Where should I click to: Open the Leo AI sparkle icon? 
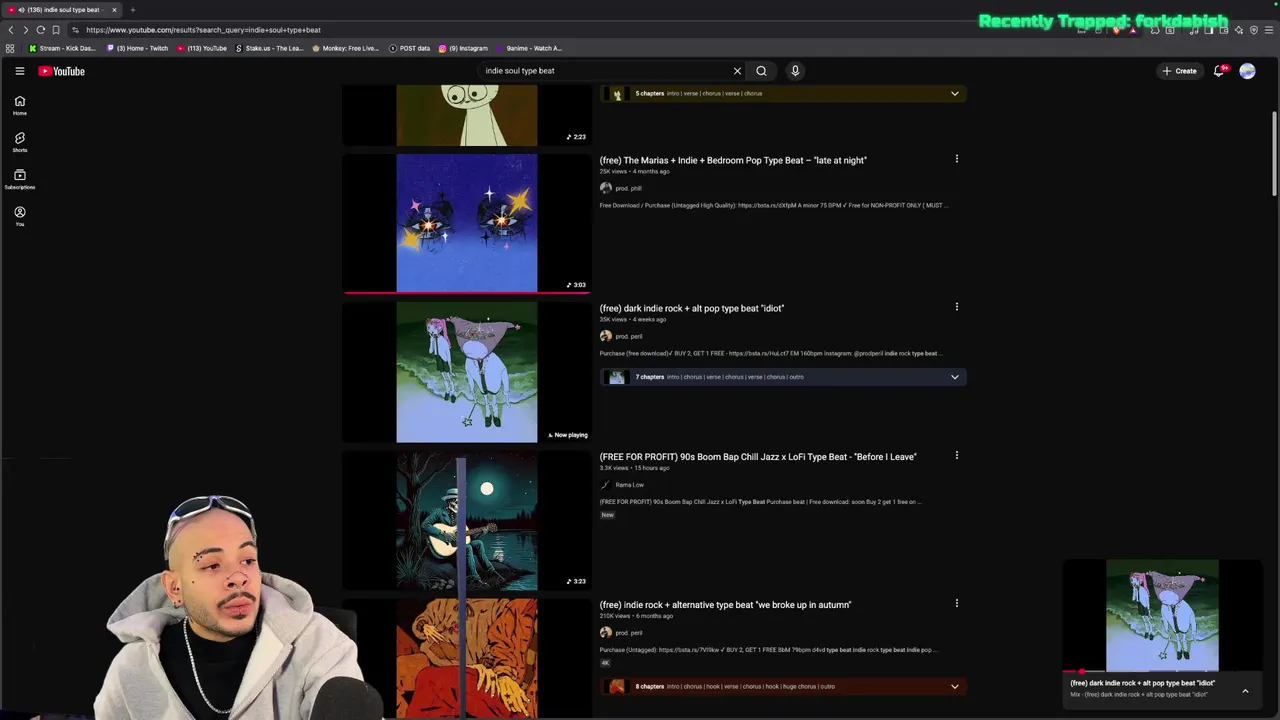(1239, 30)
